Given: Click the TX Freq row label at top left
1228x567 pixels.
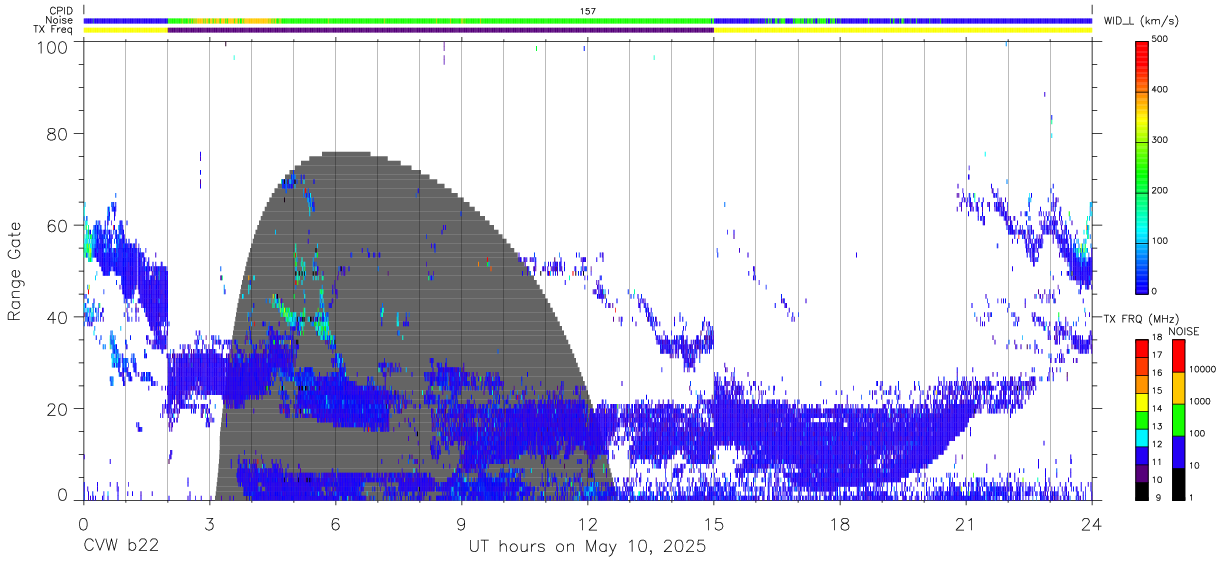Looking at the screenshot, I should coord(55,30).
